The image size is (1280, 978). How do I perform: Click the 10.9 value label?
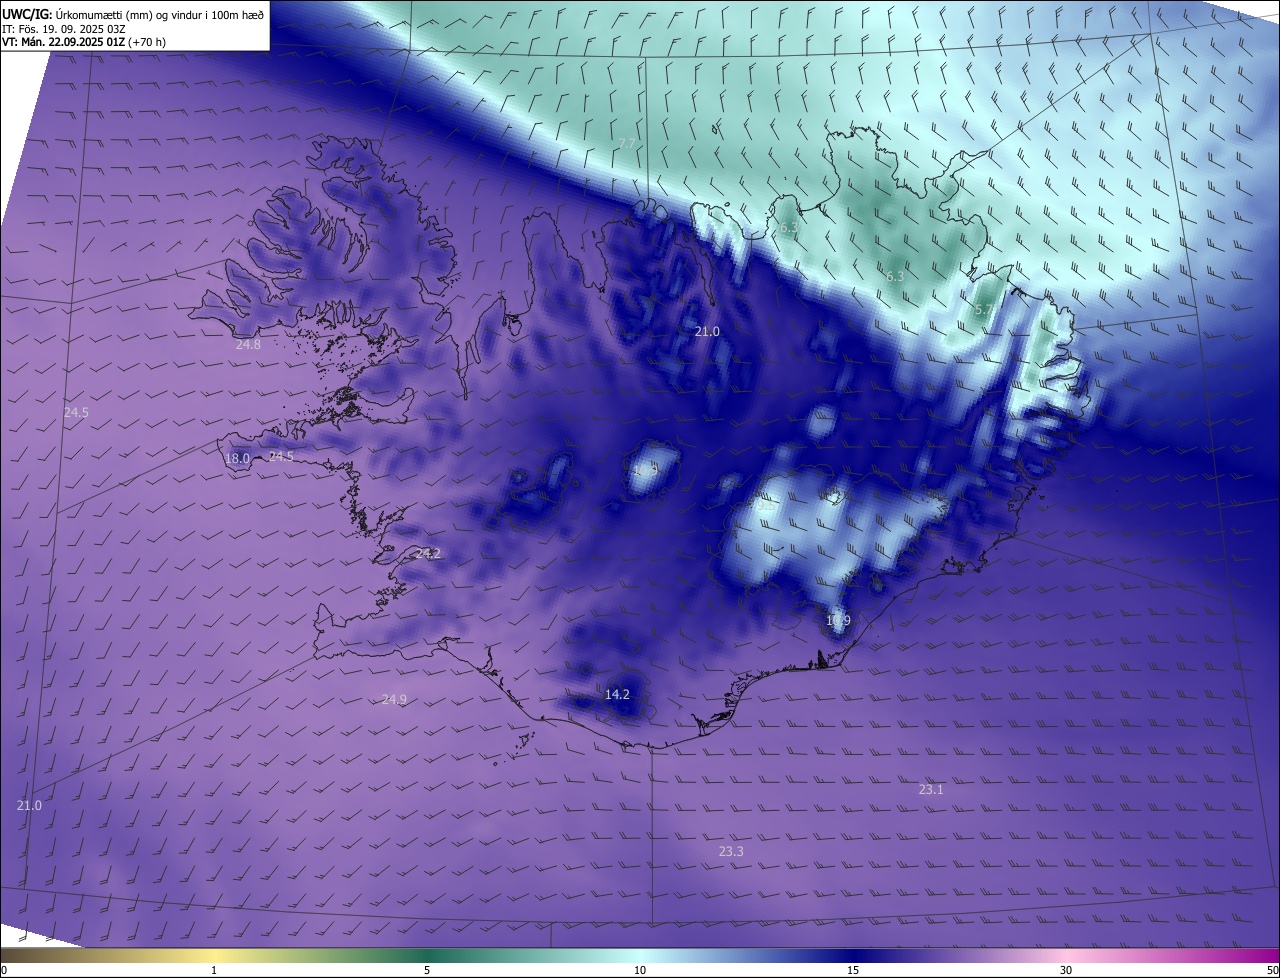click(838, 621)
